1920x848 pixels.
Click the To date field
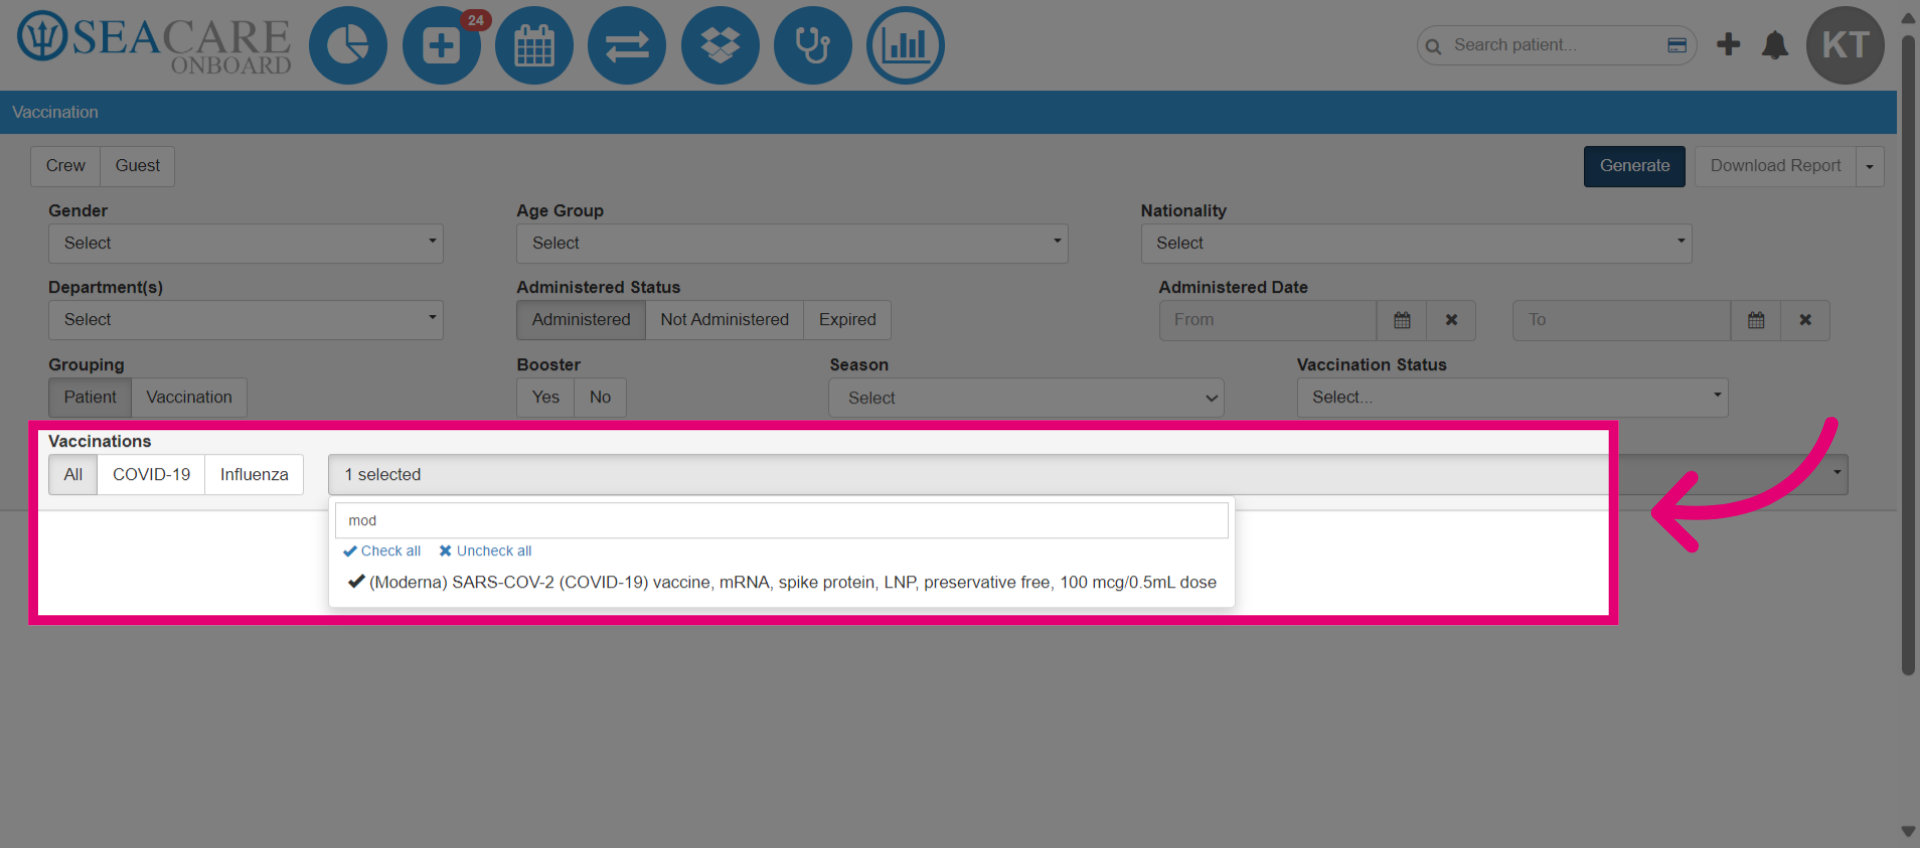[x=1621, y=320]
